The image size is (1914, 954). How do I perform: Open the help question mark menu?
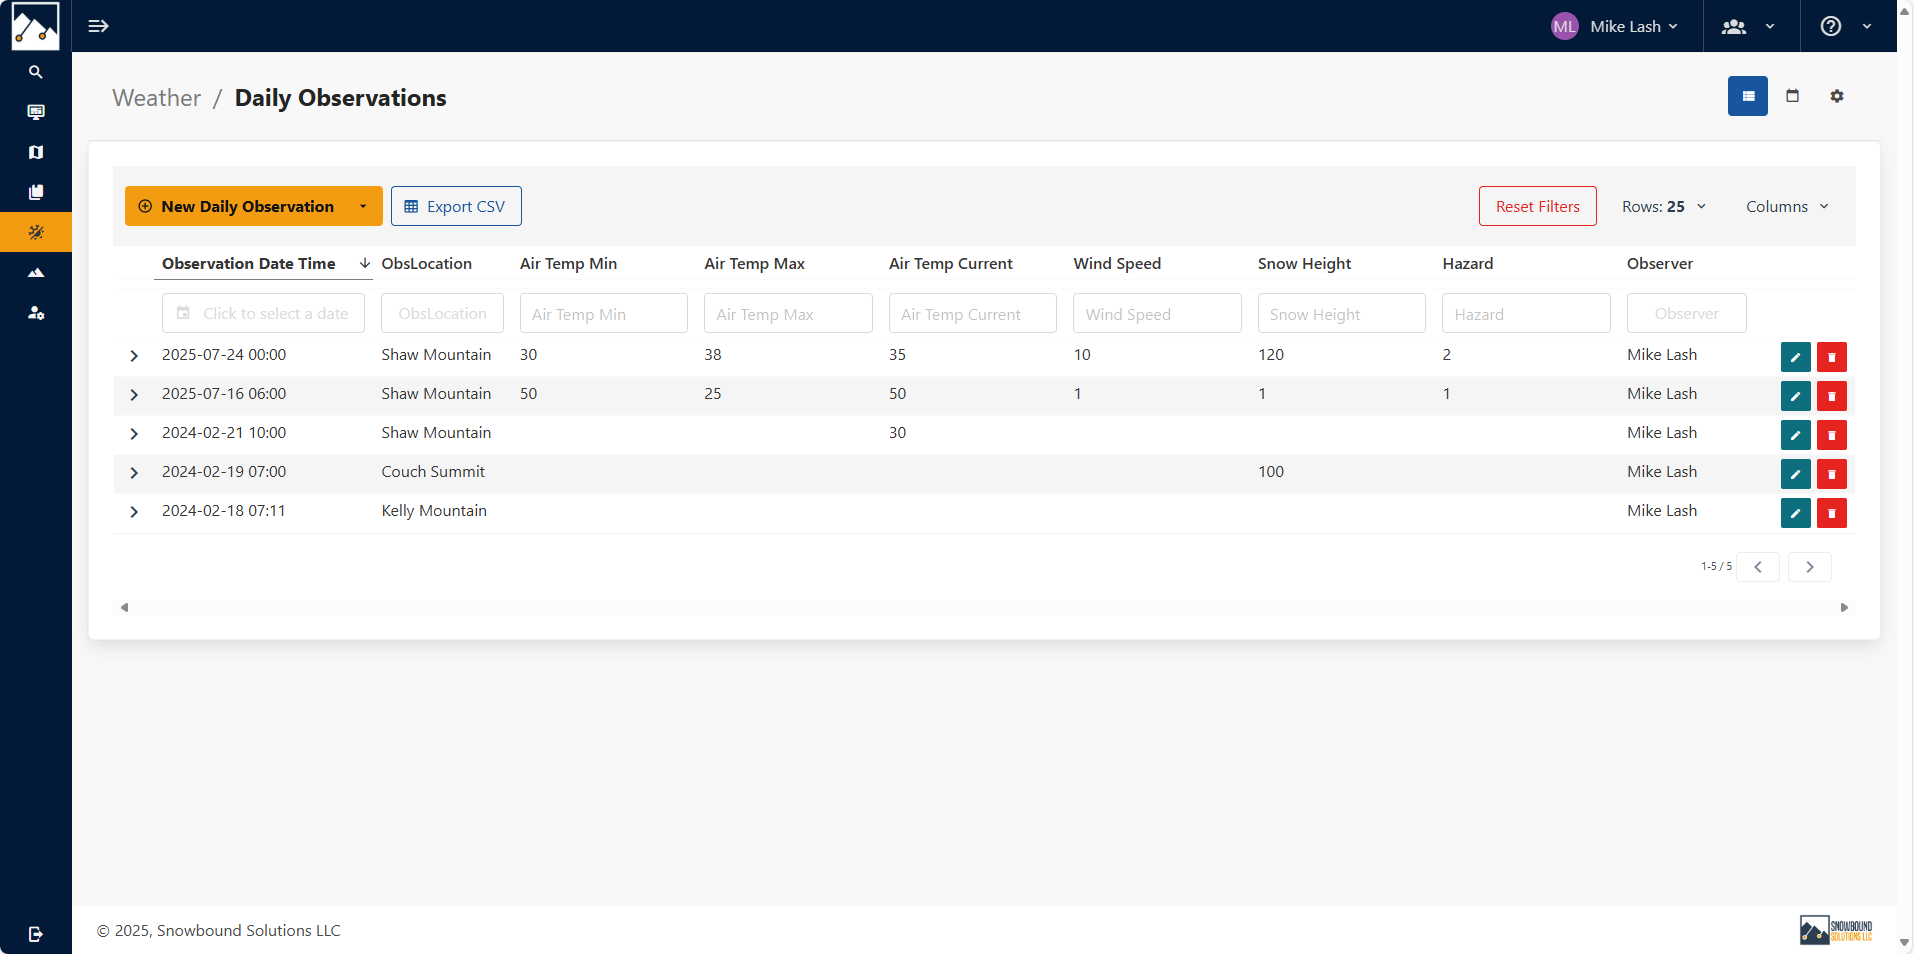(x=1845, y=26)
